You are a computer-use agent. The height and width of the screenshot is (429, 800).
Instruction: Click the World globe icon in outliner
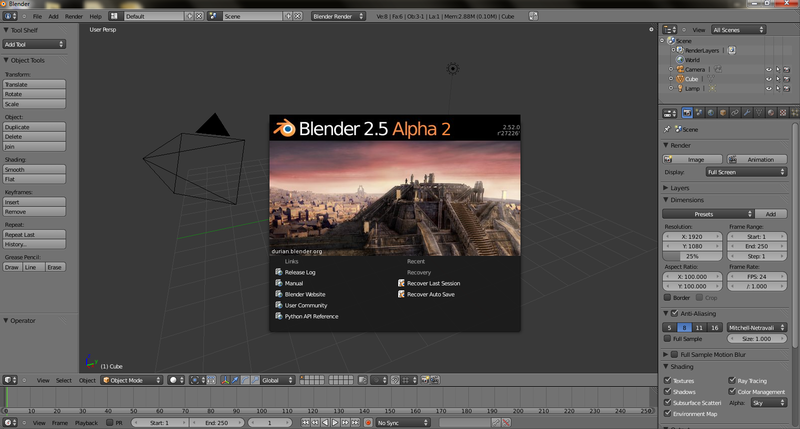coord(680,60)
